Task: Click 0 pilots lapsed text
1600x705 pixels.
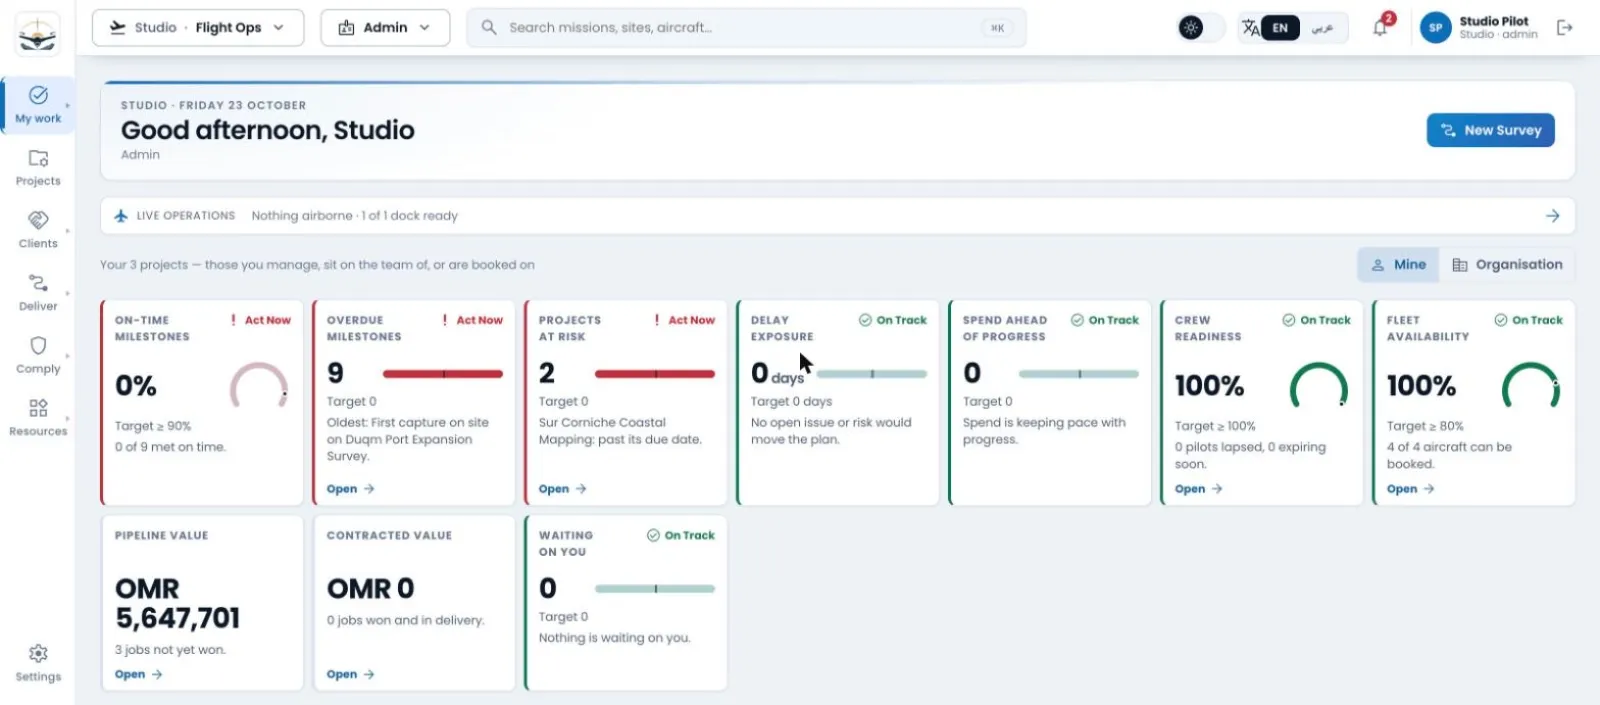Action: (1250, 455)
